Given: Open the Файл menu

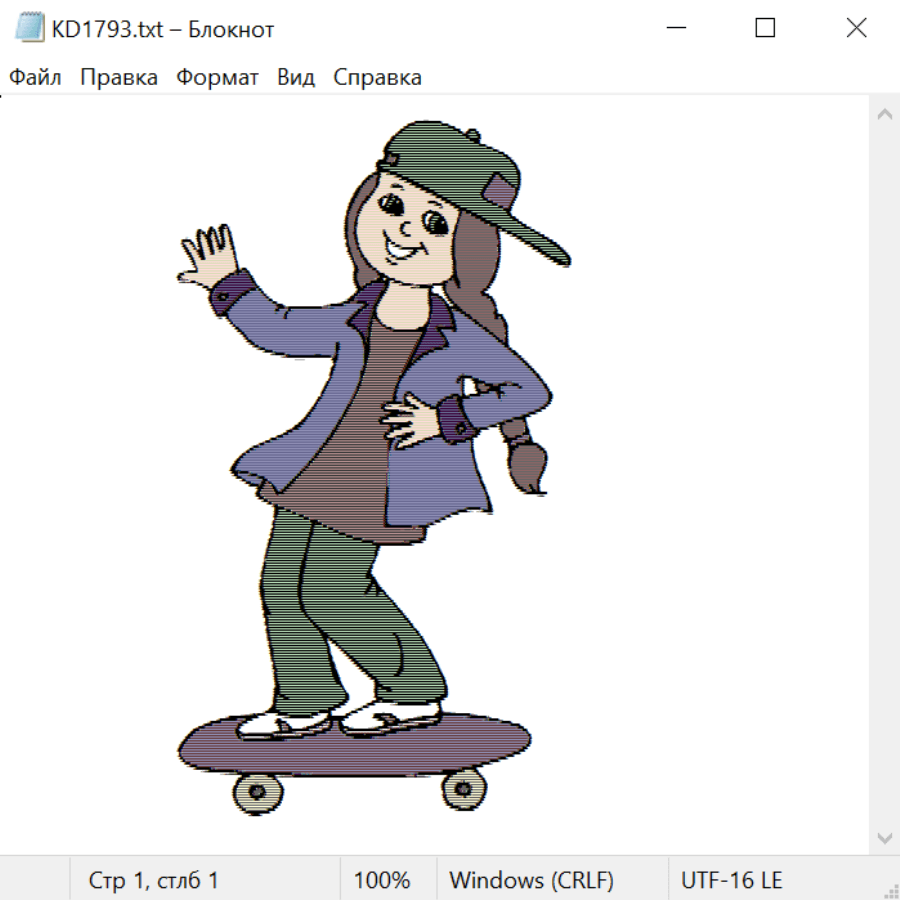Looking at the screenshot, I should coord(35,78).
